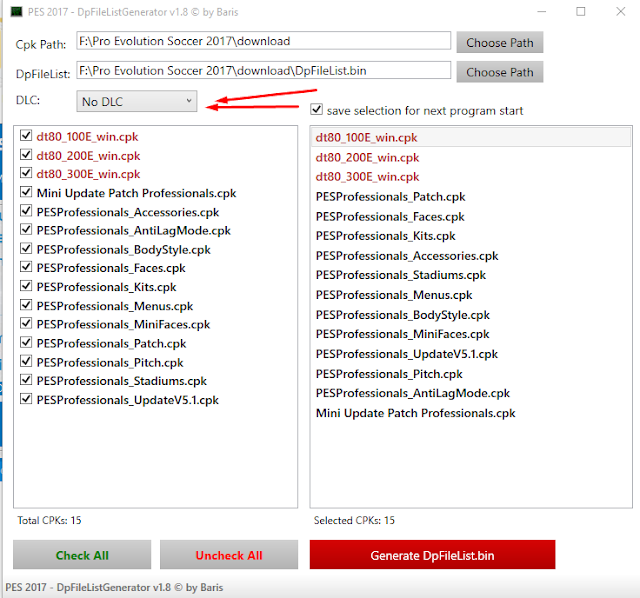Toggle PESProfessionals_Menus.cpk checkbox
Image resolution: width=640 pixels, height=598 pixels.
[x=26, y=305]
